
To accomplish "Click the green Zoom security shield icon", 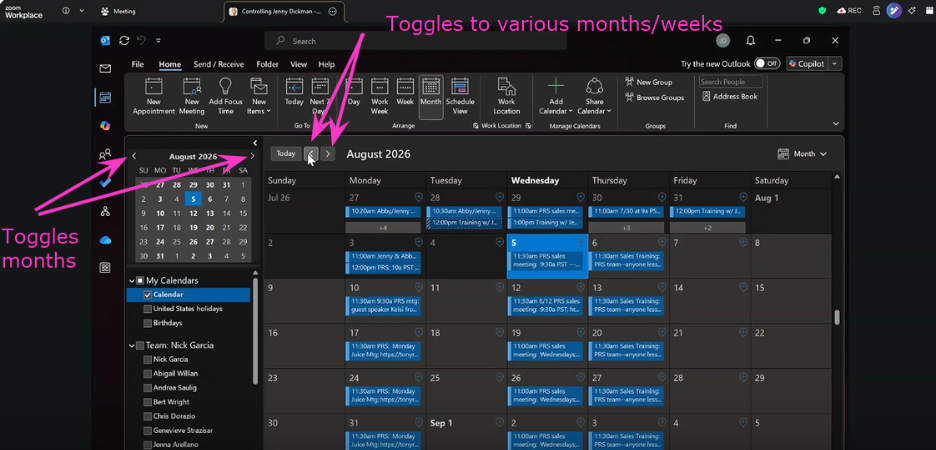I will click(822, 11).
